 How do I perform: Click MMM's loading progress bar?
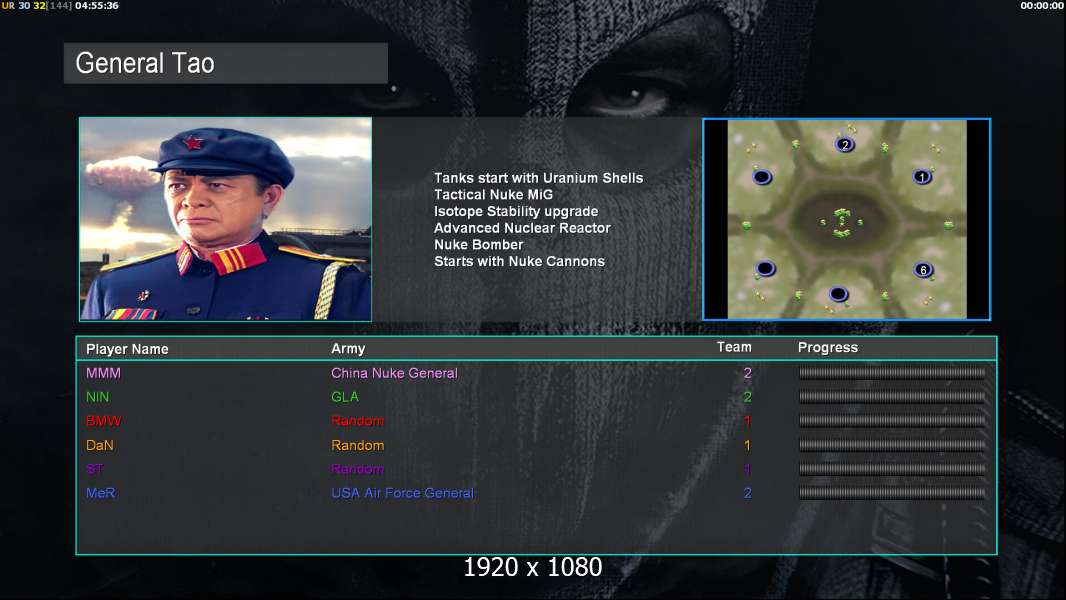[x=892, y=372]
